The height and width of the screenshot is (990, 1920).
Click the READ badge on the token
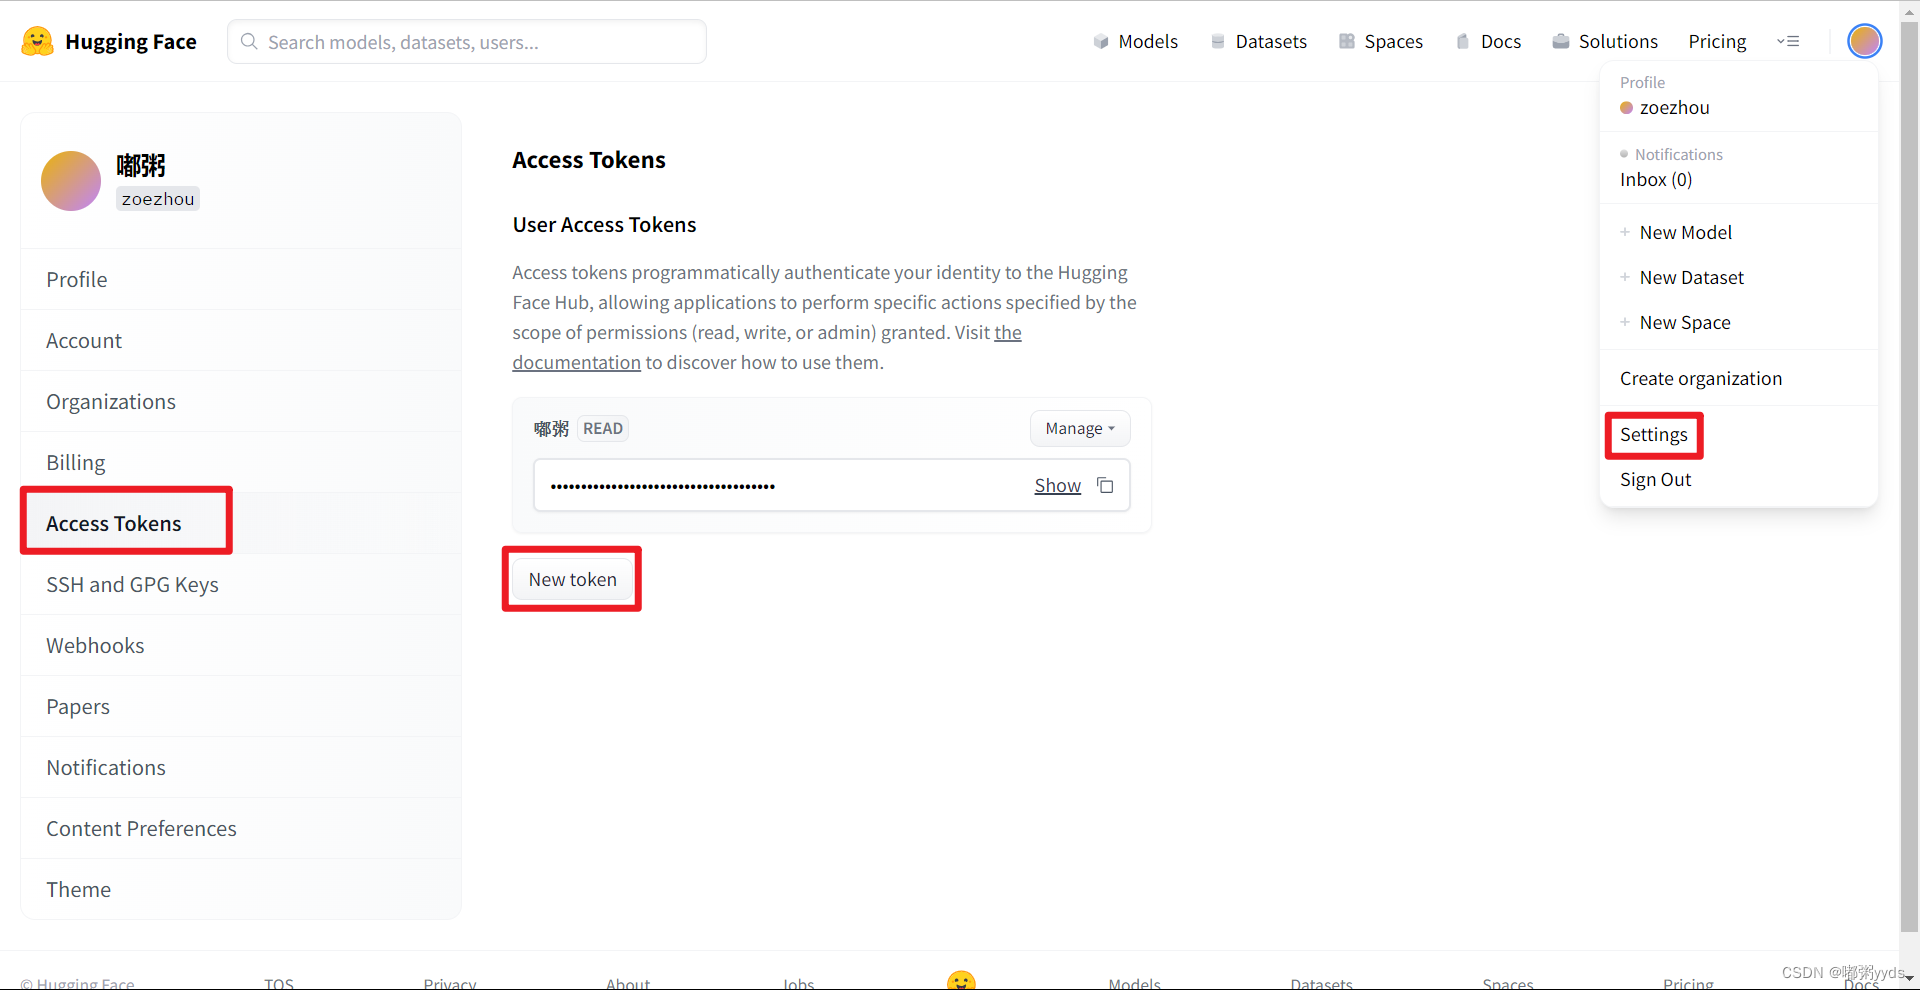pyautogui.click(x=603, y=428)
